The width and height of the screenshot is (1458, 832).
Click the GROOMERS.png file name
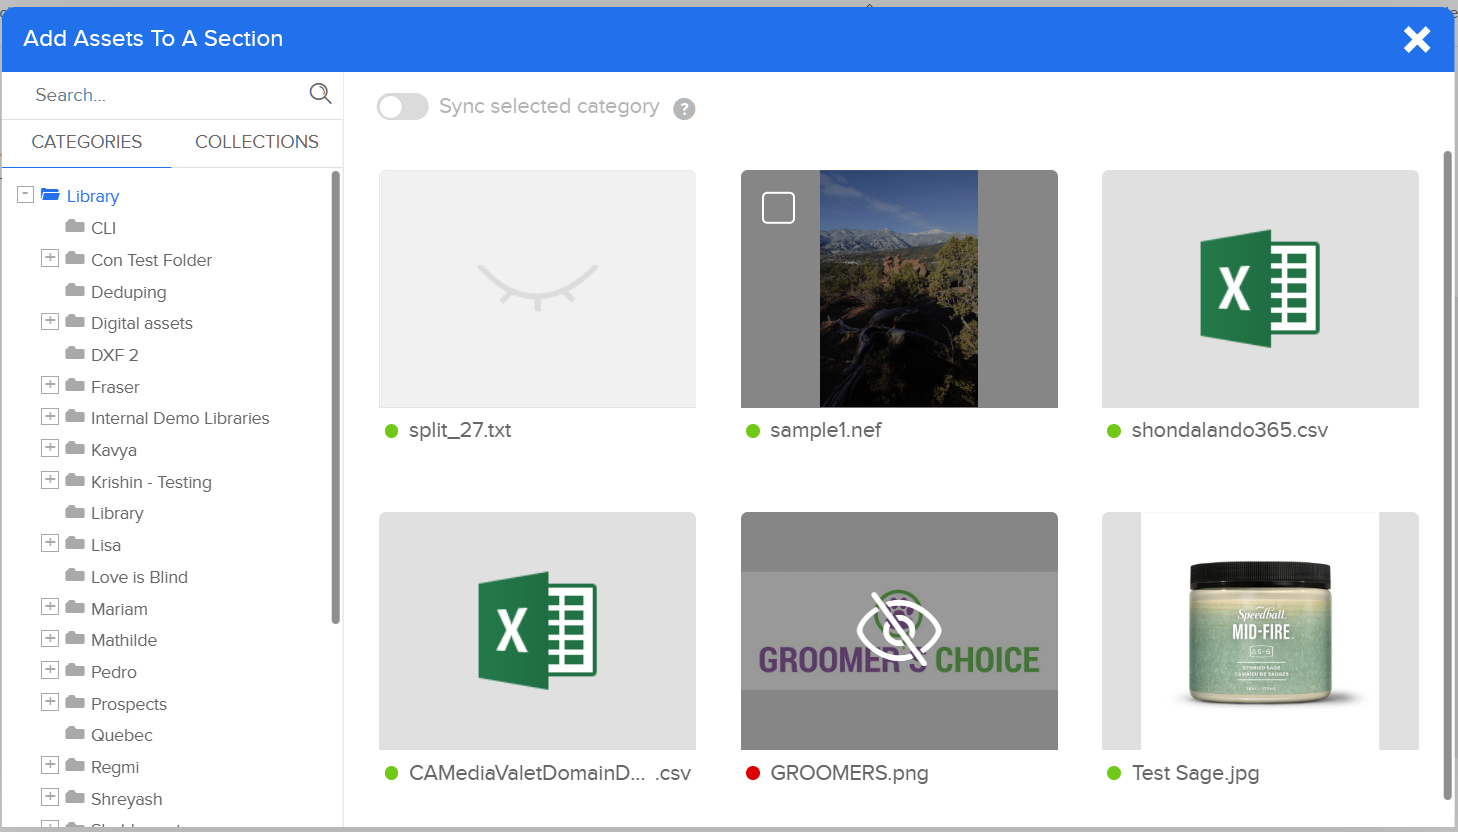pos(849,773)
